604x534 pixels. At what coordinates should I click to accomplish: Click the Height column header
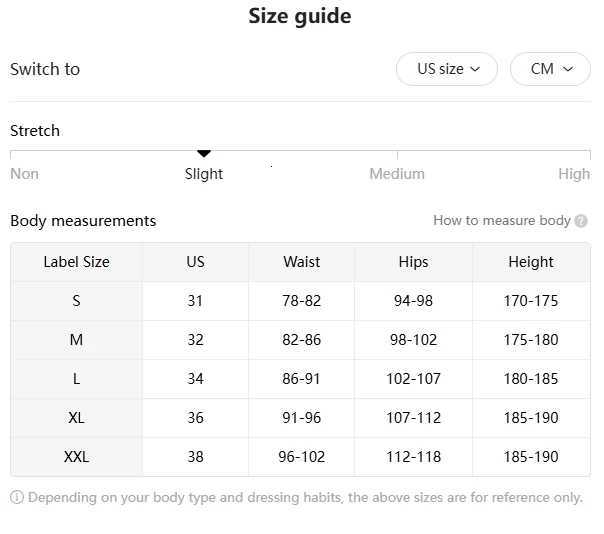(530, 262)
